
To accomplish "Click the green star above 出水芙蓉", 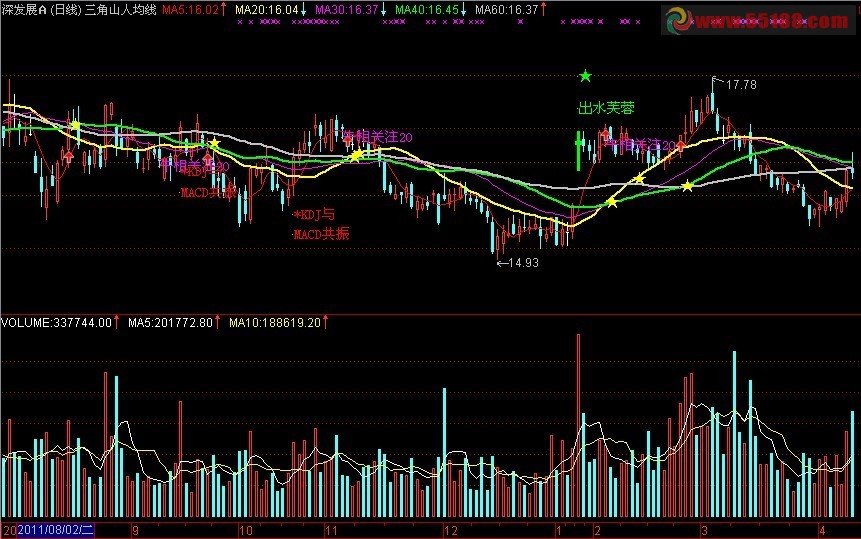I will (585, 76).
